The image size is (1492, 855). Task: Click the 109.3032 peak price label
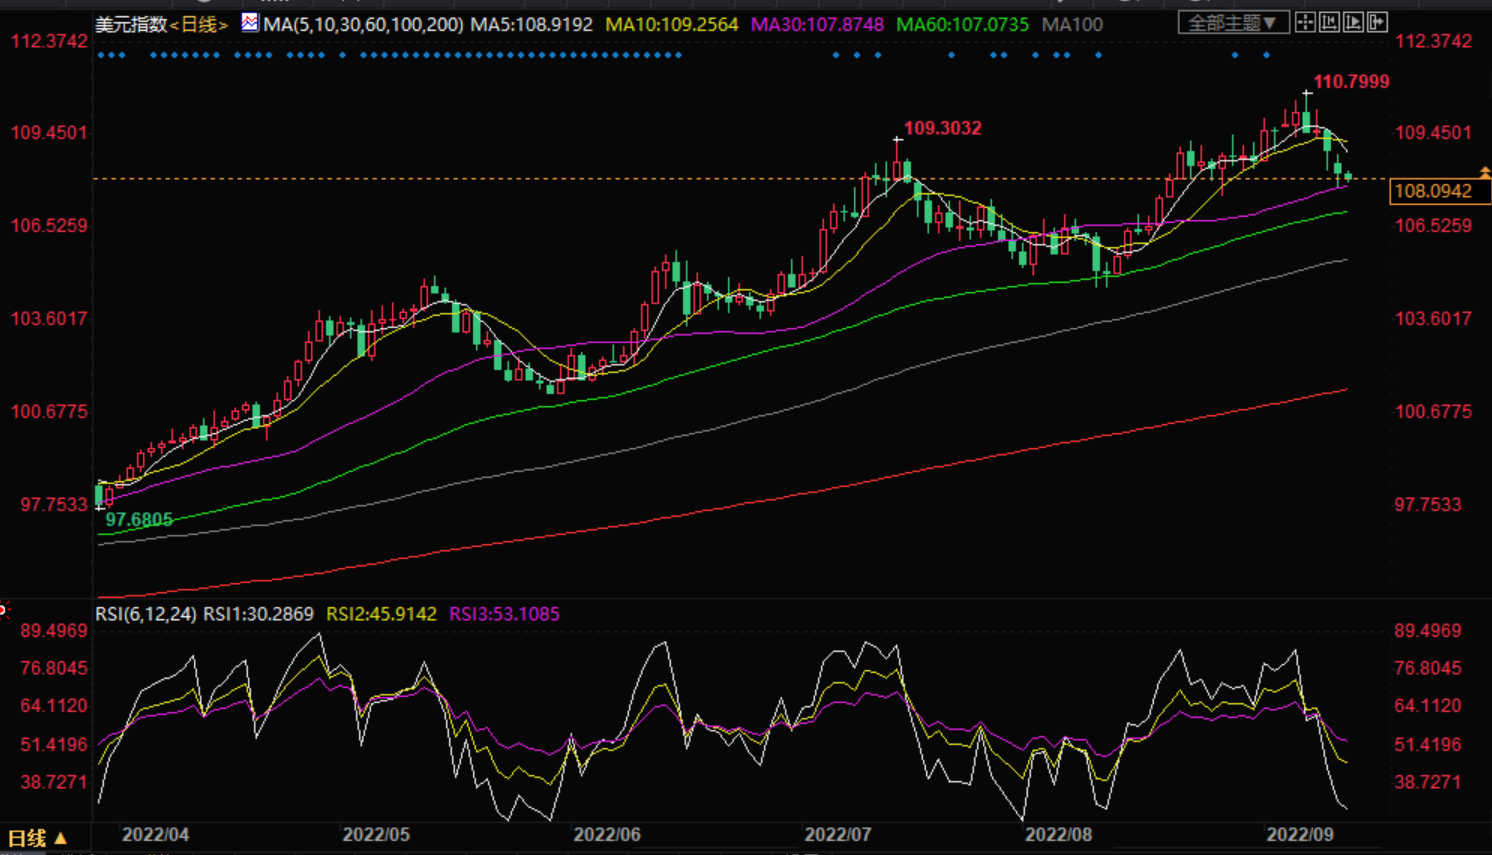pyautogui.click(x=942, y=128)
